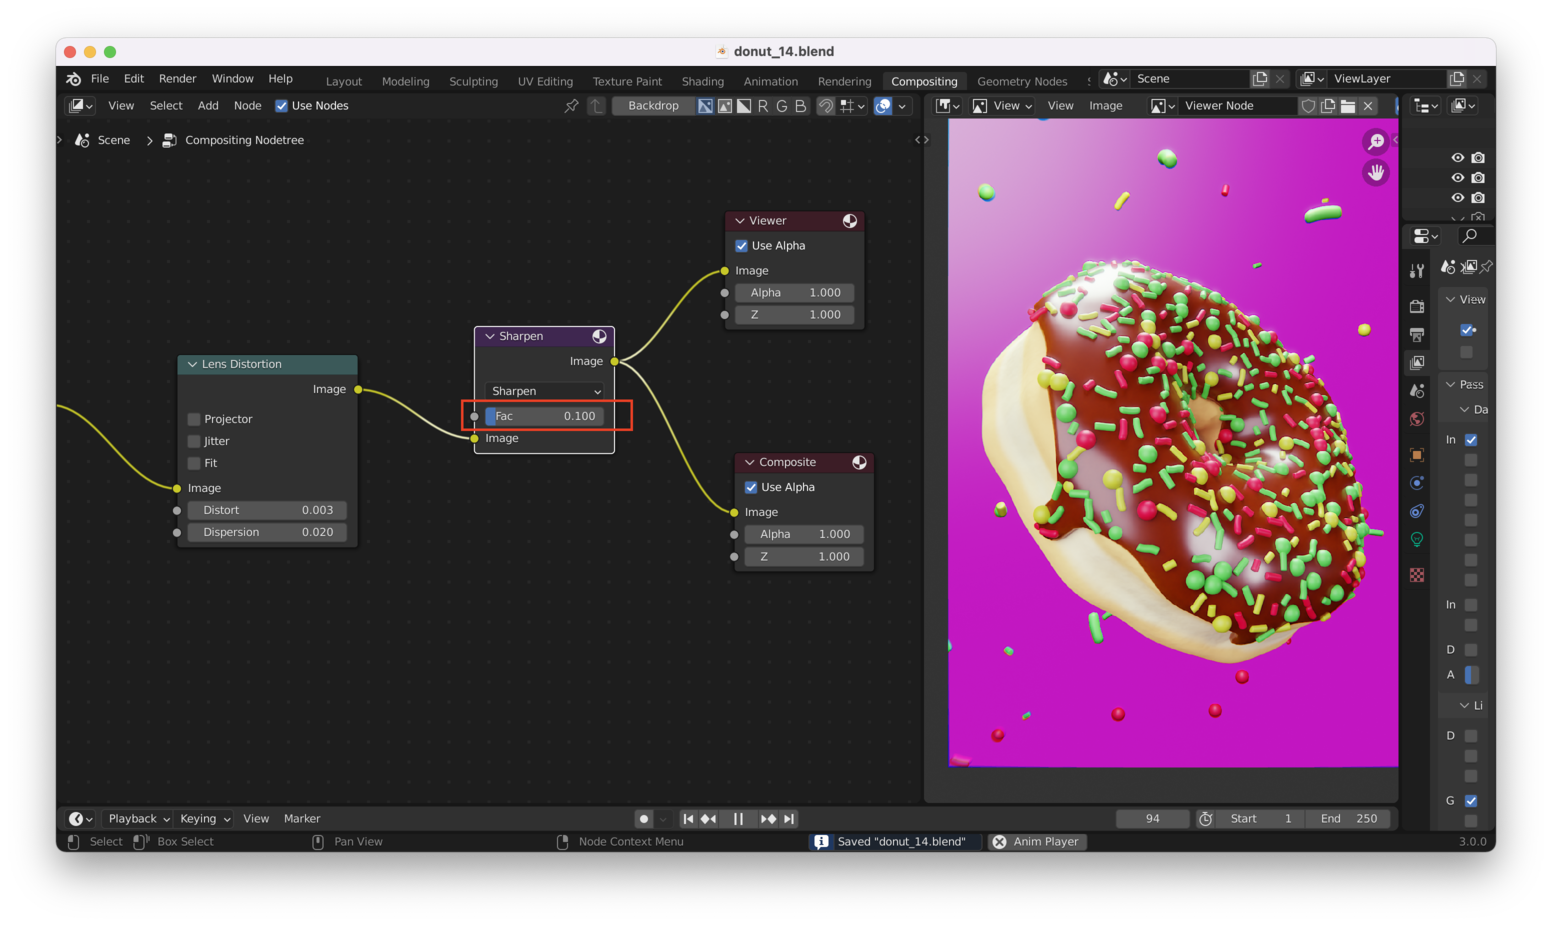Image resolution: width=1552 pixels, height=926 pixels.
Task: Uncheck the Use Nodes checkbox
Action: coord(281,106)
